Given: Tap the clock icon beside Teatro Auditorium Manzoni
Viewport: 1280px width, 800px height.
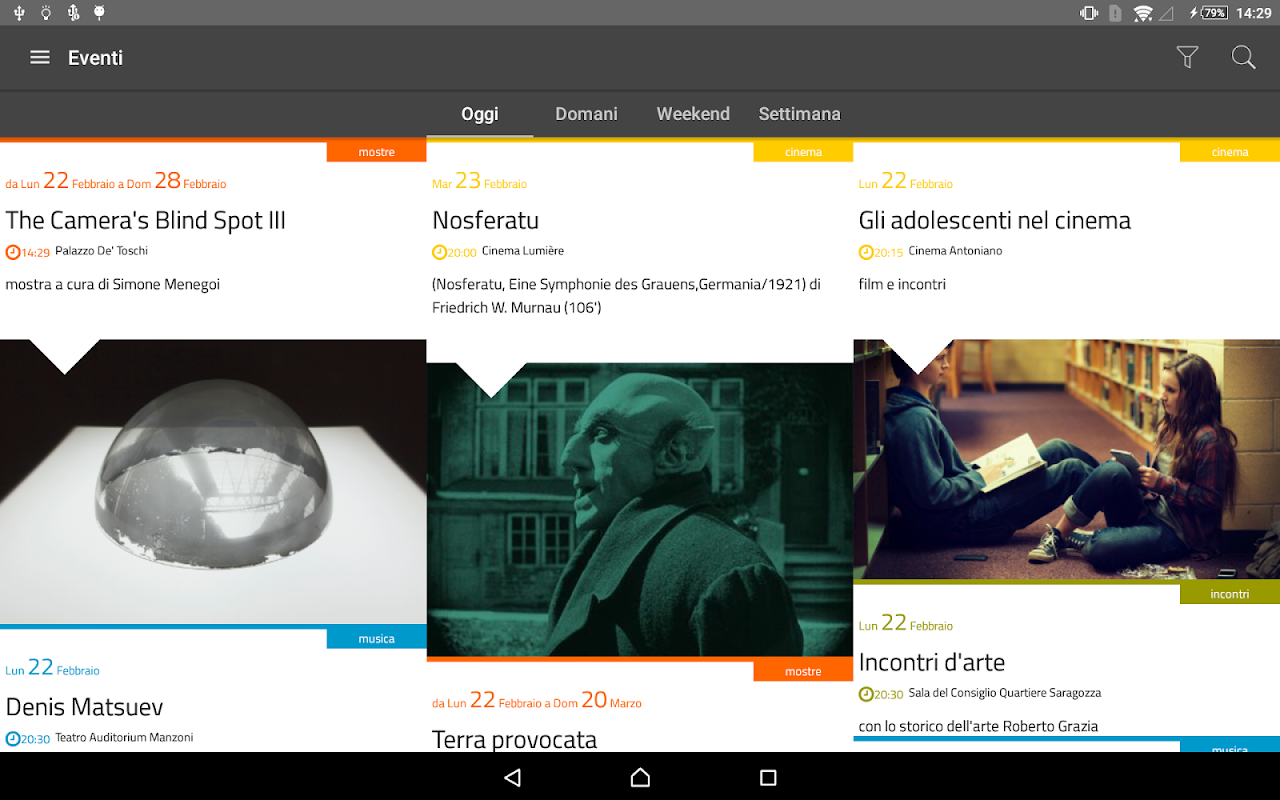Looking at the screenshot, I should pos(13,739).
